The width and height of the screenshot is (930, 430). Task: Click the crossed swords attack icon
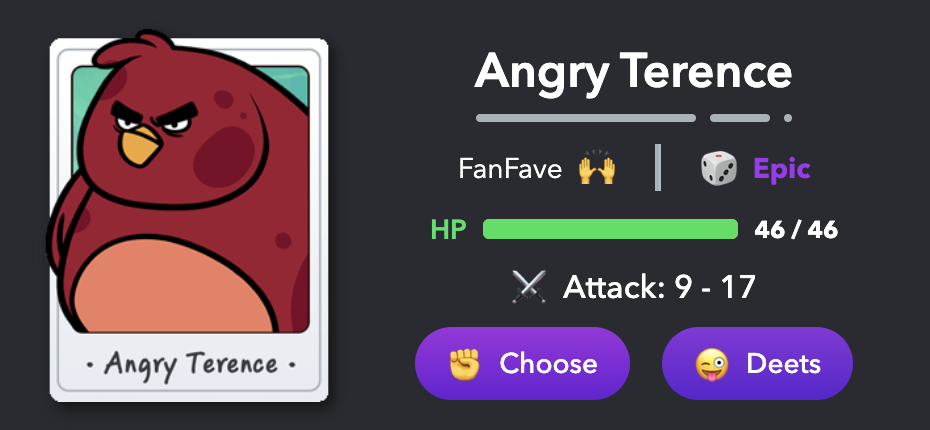[528, 287]
